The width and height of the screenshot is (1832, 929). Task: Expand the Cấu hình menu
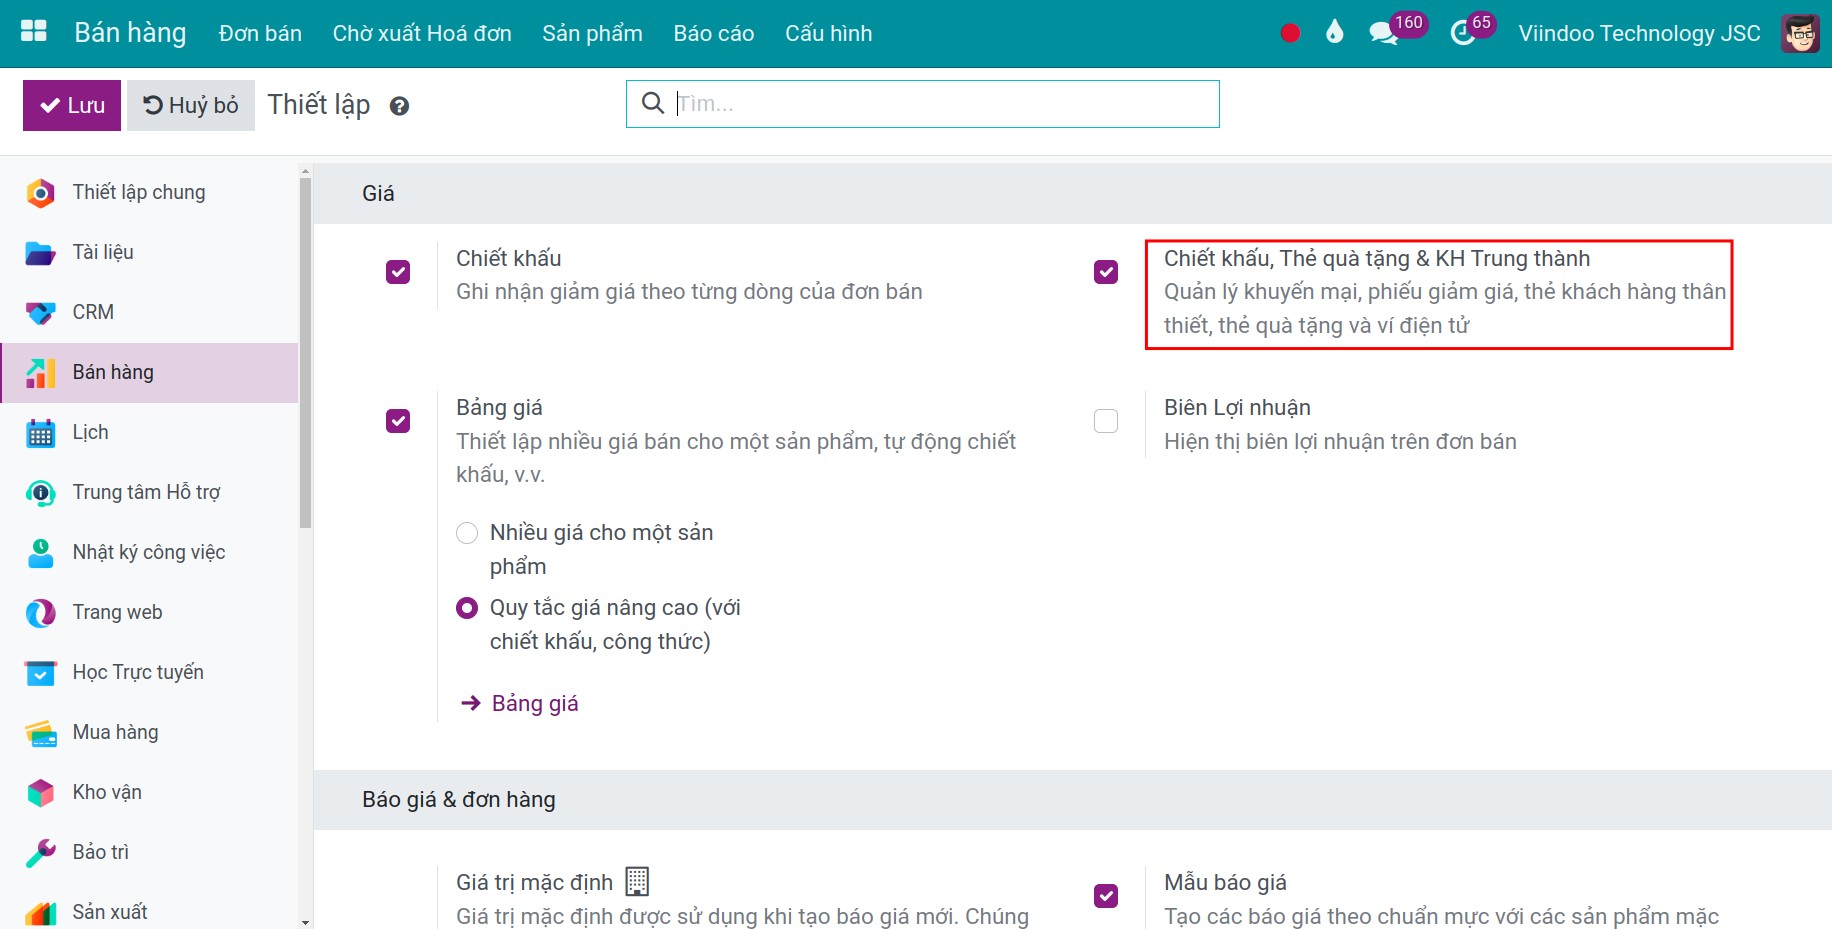point(828,33)
